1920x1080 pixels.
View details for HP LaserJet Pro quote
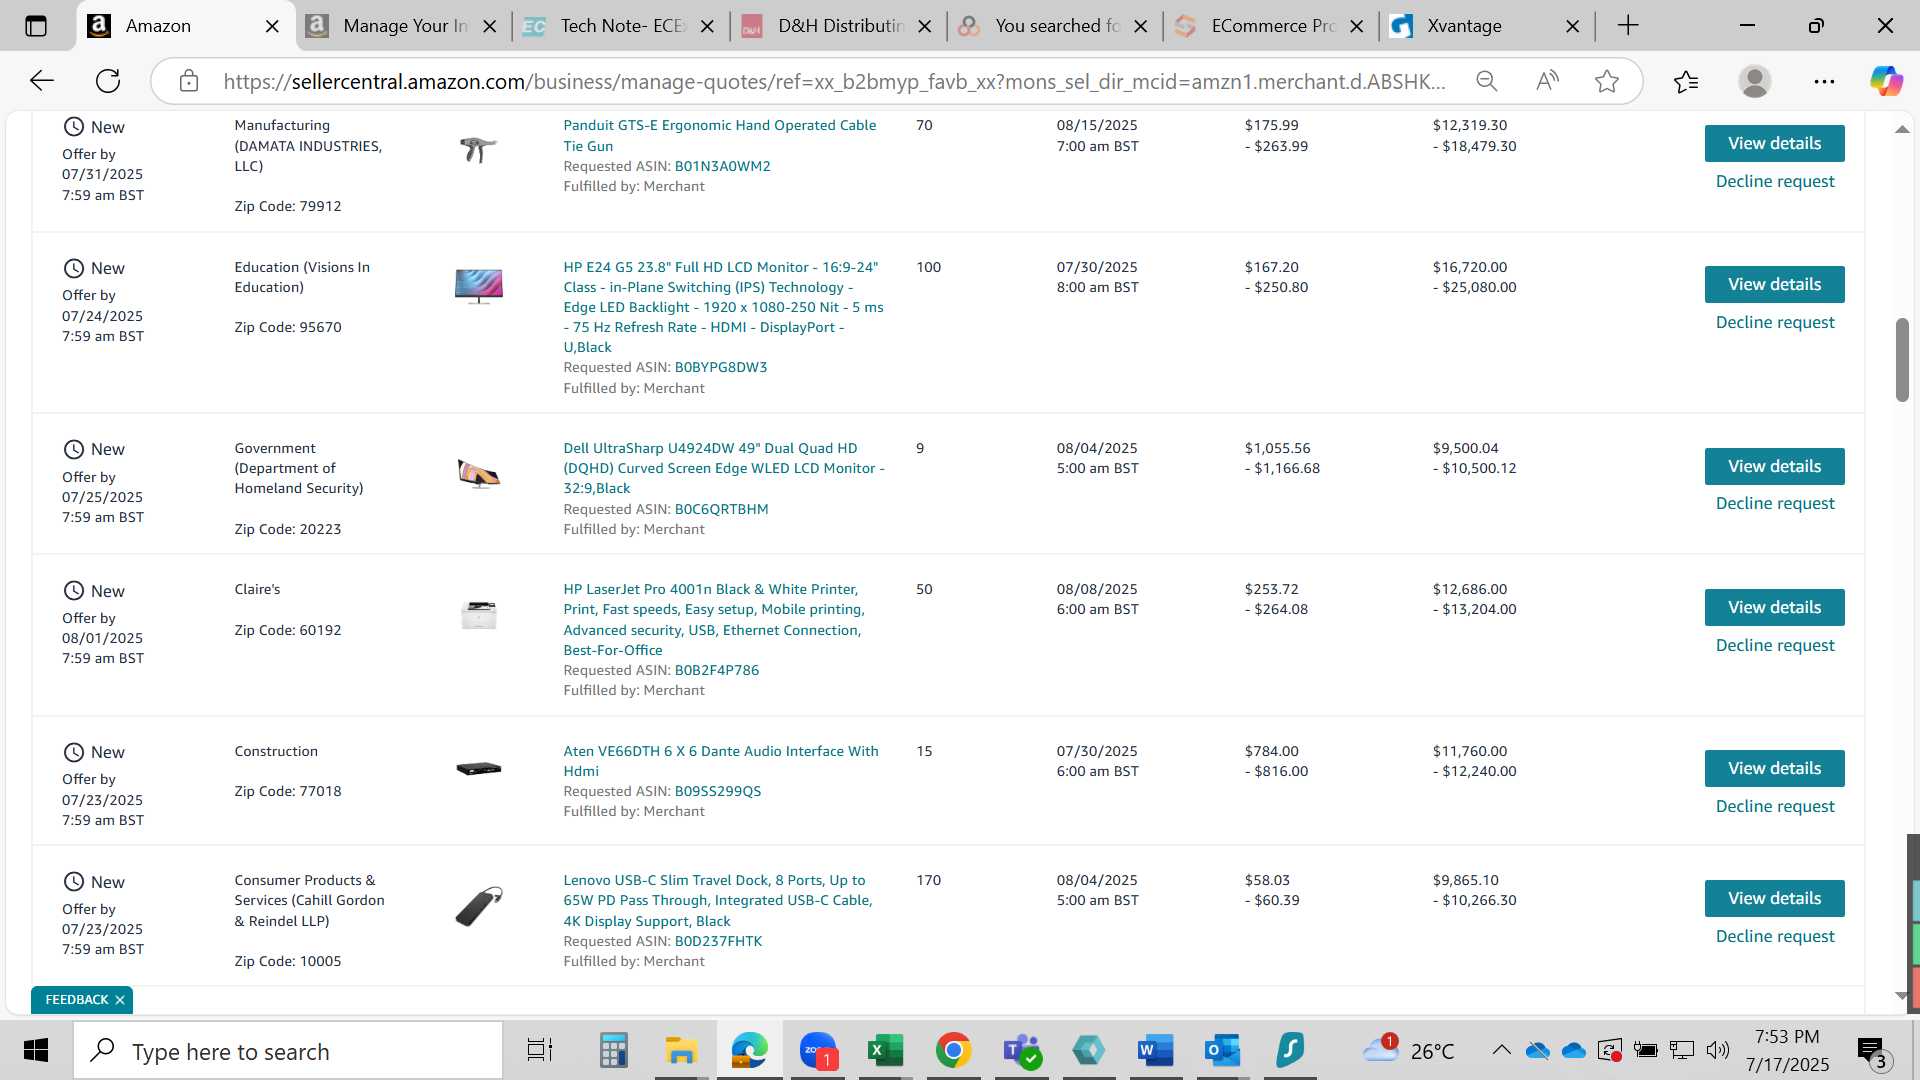1774,607
